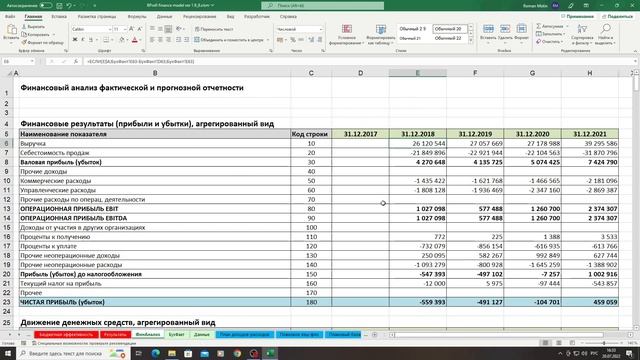This screenshot has width=640, height=360.
Task: Click the new sheet plus icon
Action: click(x=375, y=335)
